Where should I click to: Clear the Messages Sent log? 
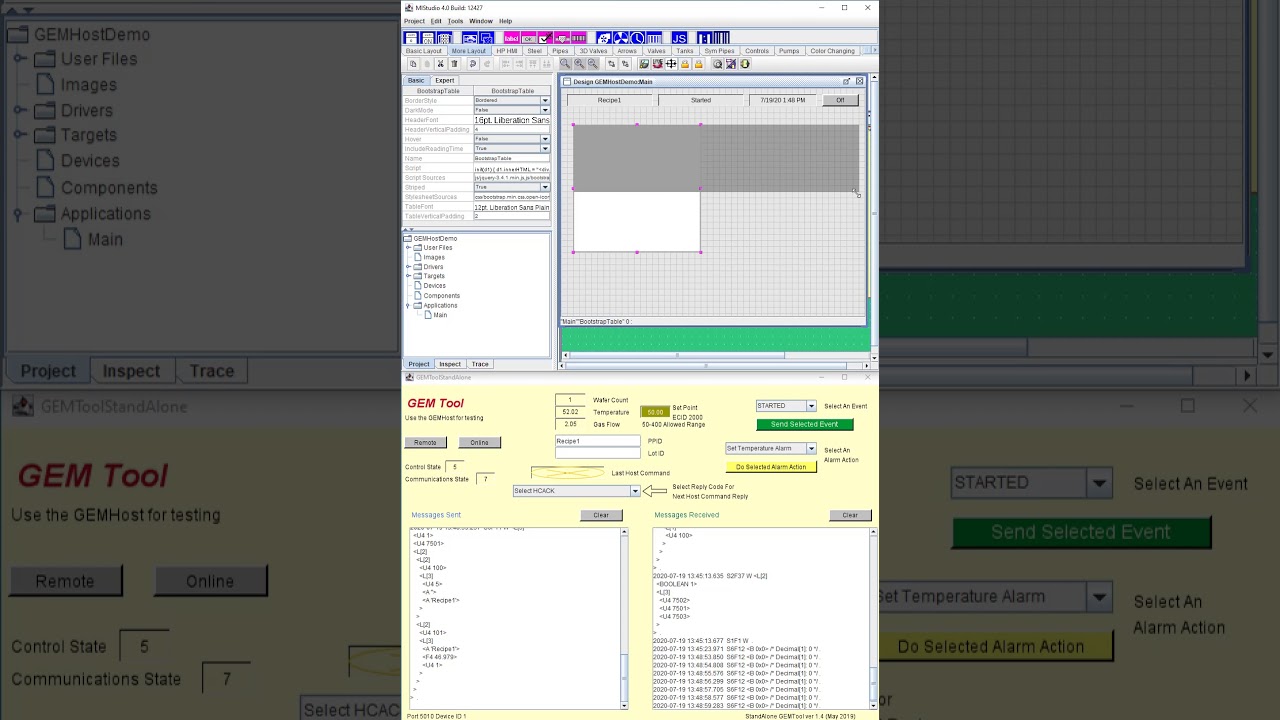click(x=601, y=515)
